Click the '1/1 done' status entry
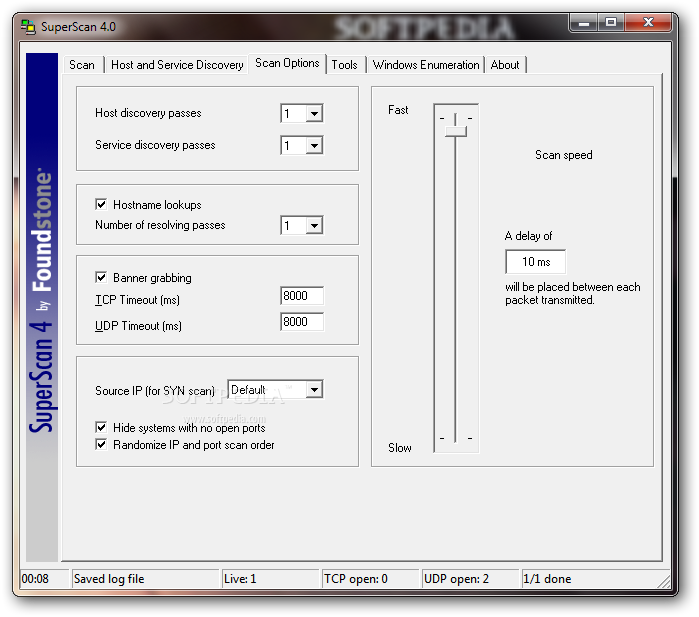This screenshot has width=699, height=617. tap(588, 579)
